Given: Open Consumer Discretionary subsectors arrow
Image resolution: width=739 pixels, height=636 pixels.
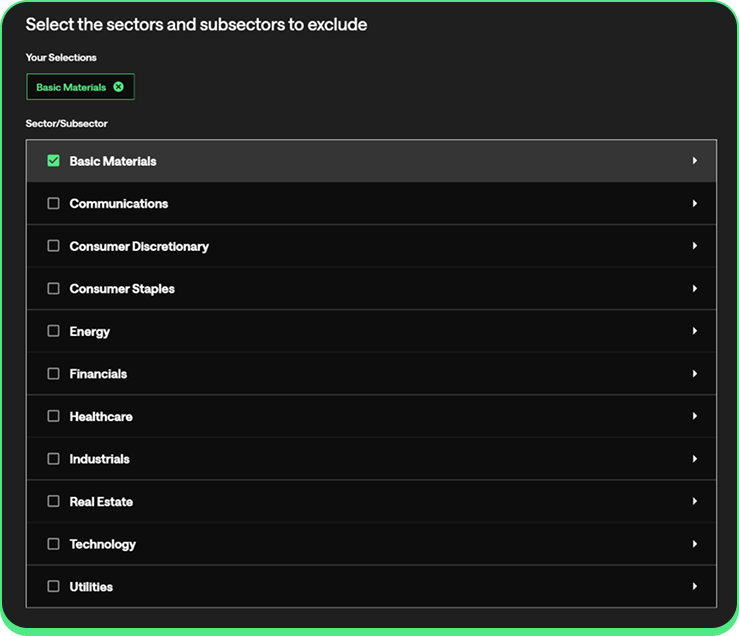Looking at the screenshot, I should coord(695,246).
